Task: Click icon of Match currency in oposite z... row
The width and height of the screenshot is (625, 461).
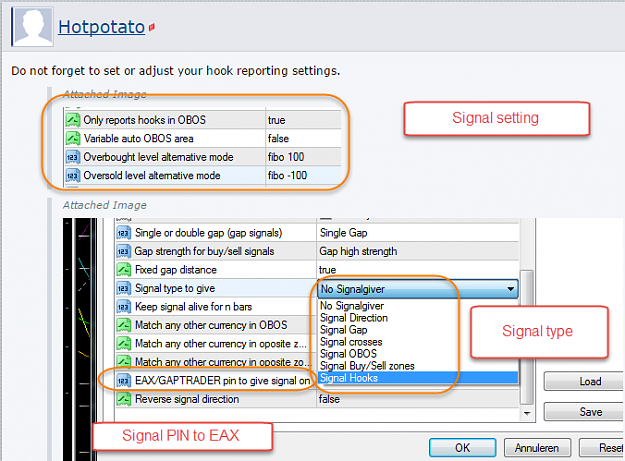Action: 124,343
